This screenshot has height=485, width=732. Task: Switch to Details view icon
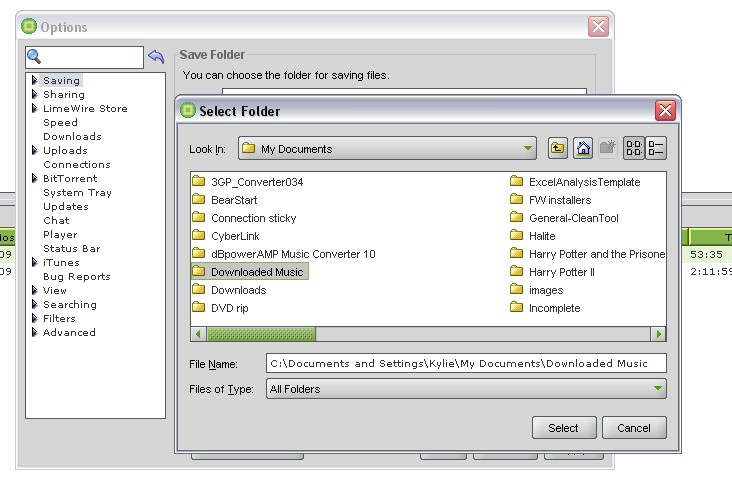(655, 148)
